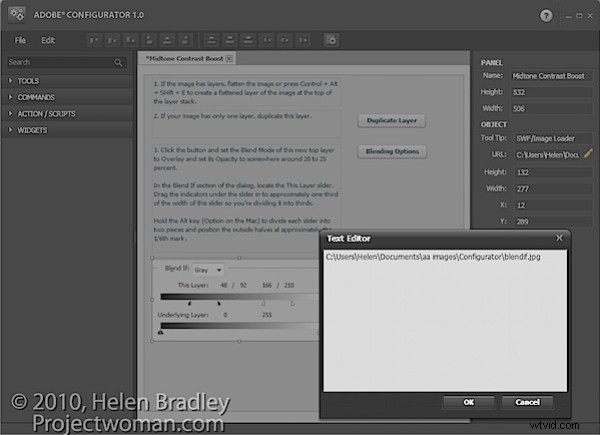Click the fourth align icon in toolbar
The height and width of the screenshot is (435, 600).
pyautogui.click(x=149, y=40)
